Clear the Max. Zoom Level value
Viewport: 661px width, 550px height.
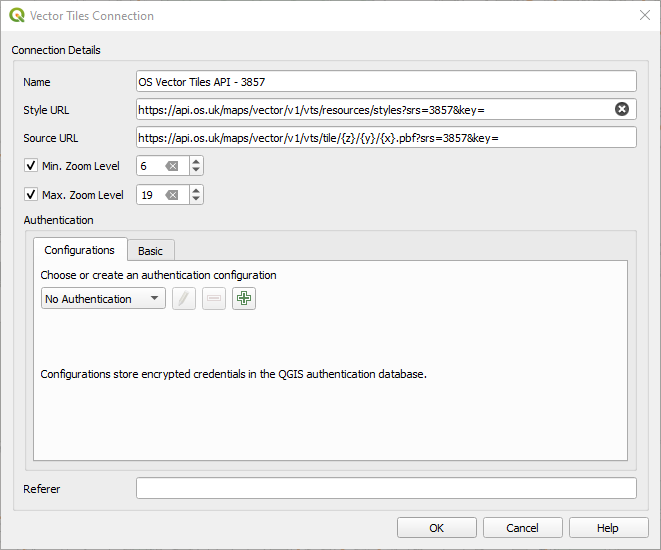coord(172,195)
